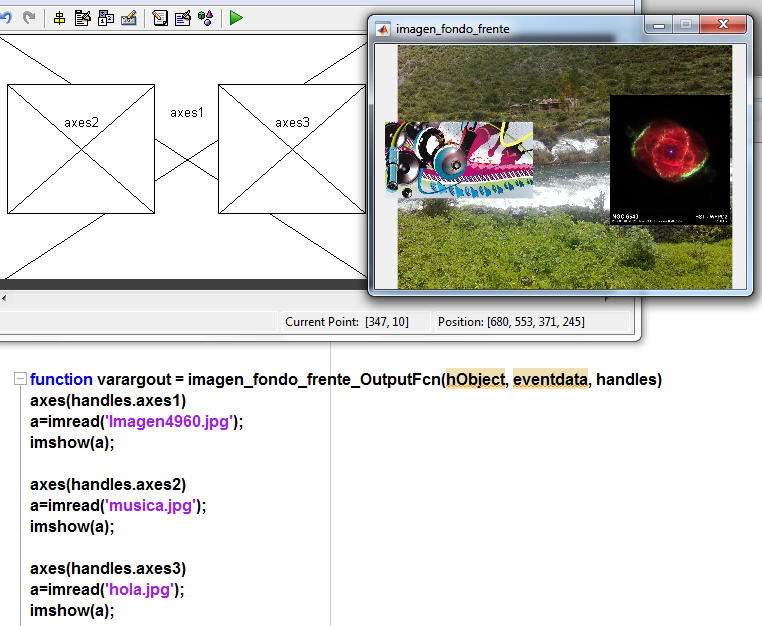
Task: Open the Object Browser icon
Action: tap(206, 18)
